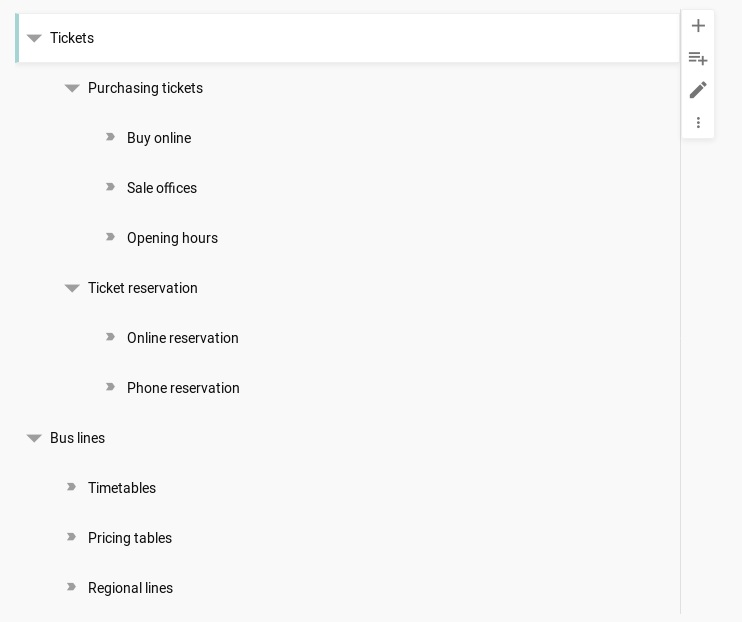
Task: Select the Online reservation item
Action: pos(183,338)
